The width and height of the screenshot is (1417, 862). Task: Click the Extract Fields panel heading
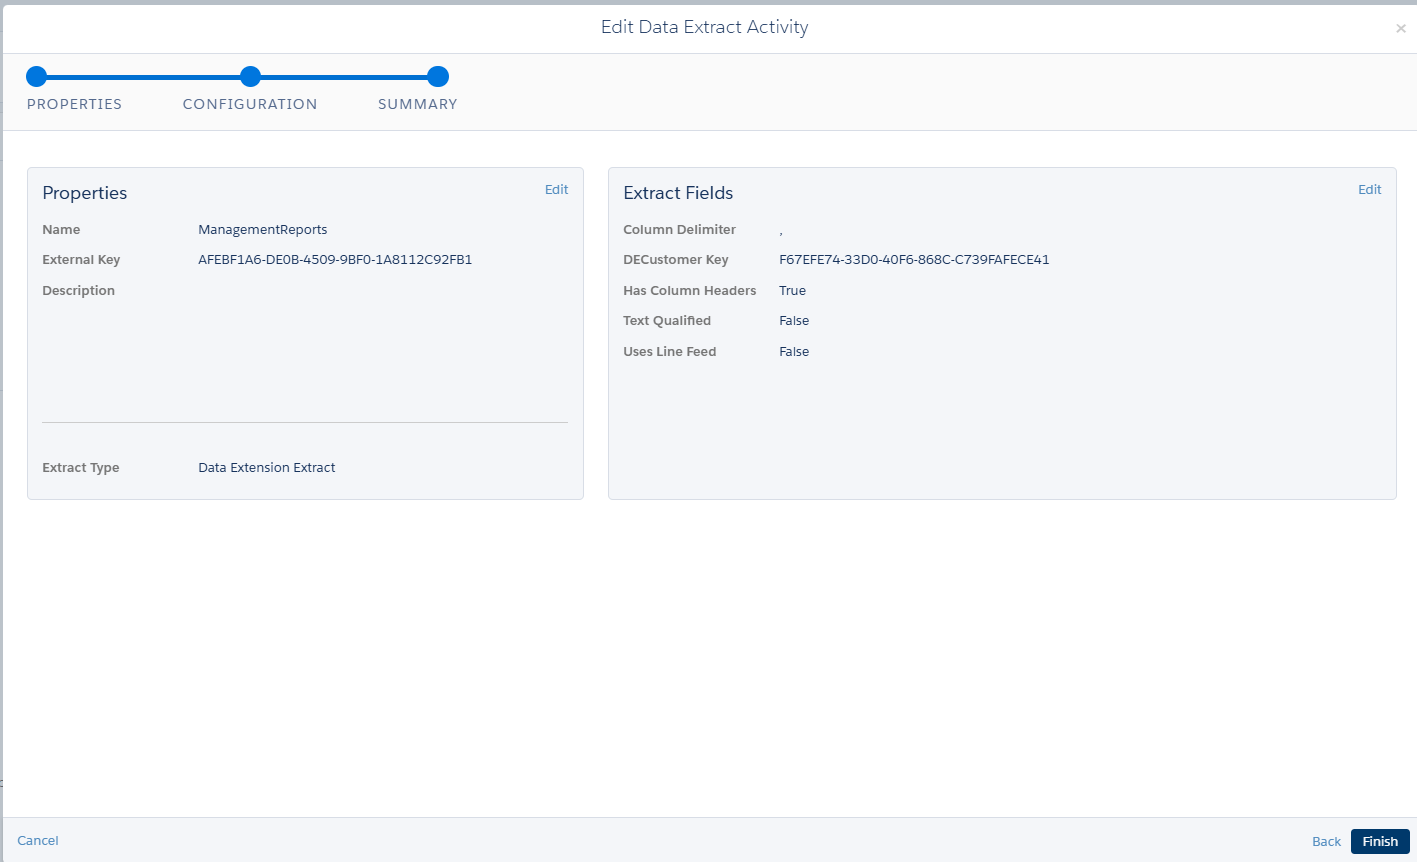tap(678, 193)
